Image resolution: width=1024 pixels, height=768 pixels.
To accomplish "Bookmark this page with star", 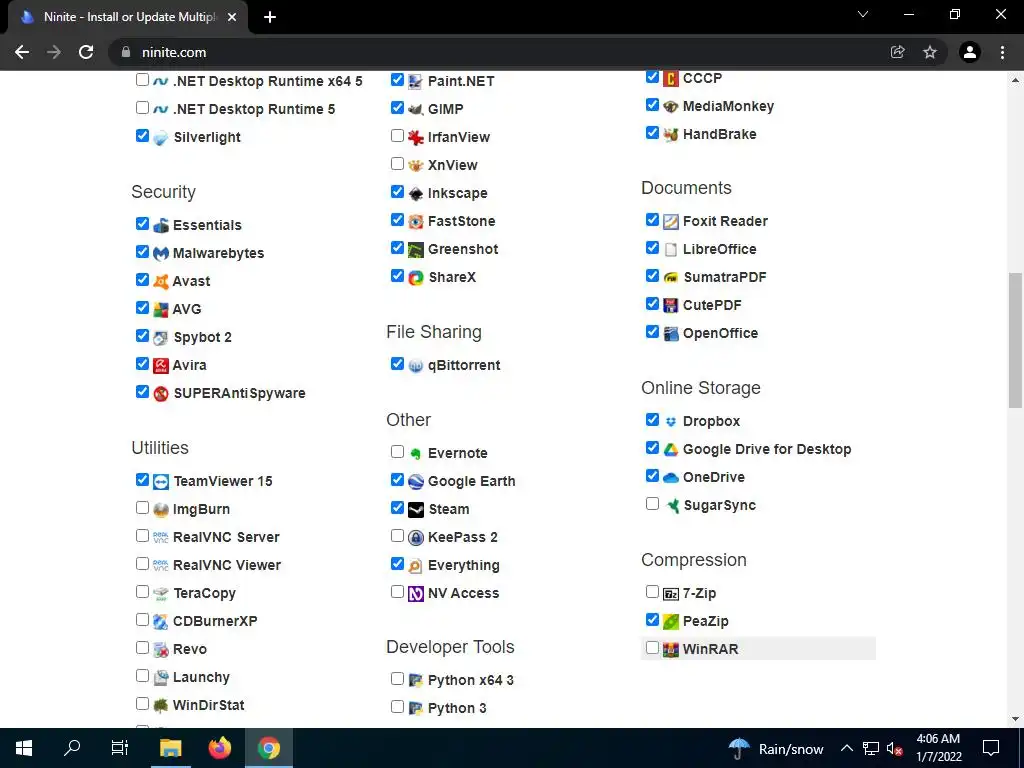I will (x=930, y=52).
